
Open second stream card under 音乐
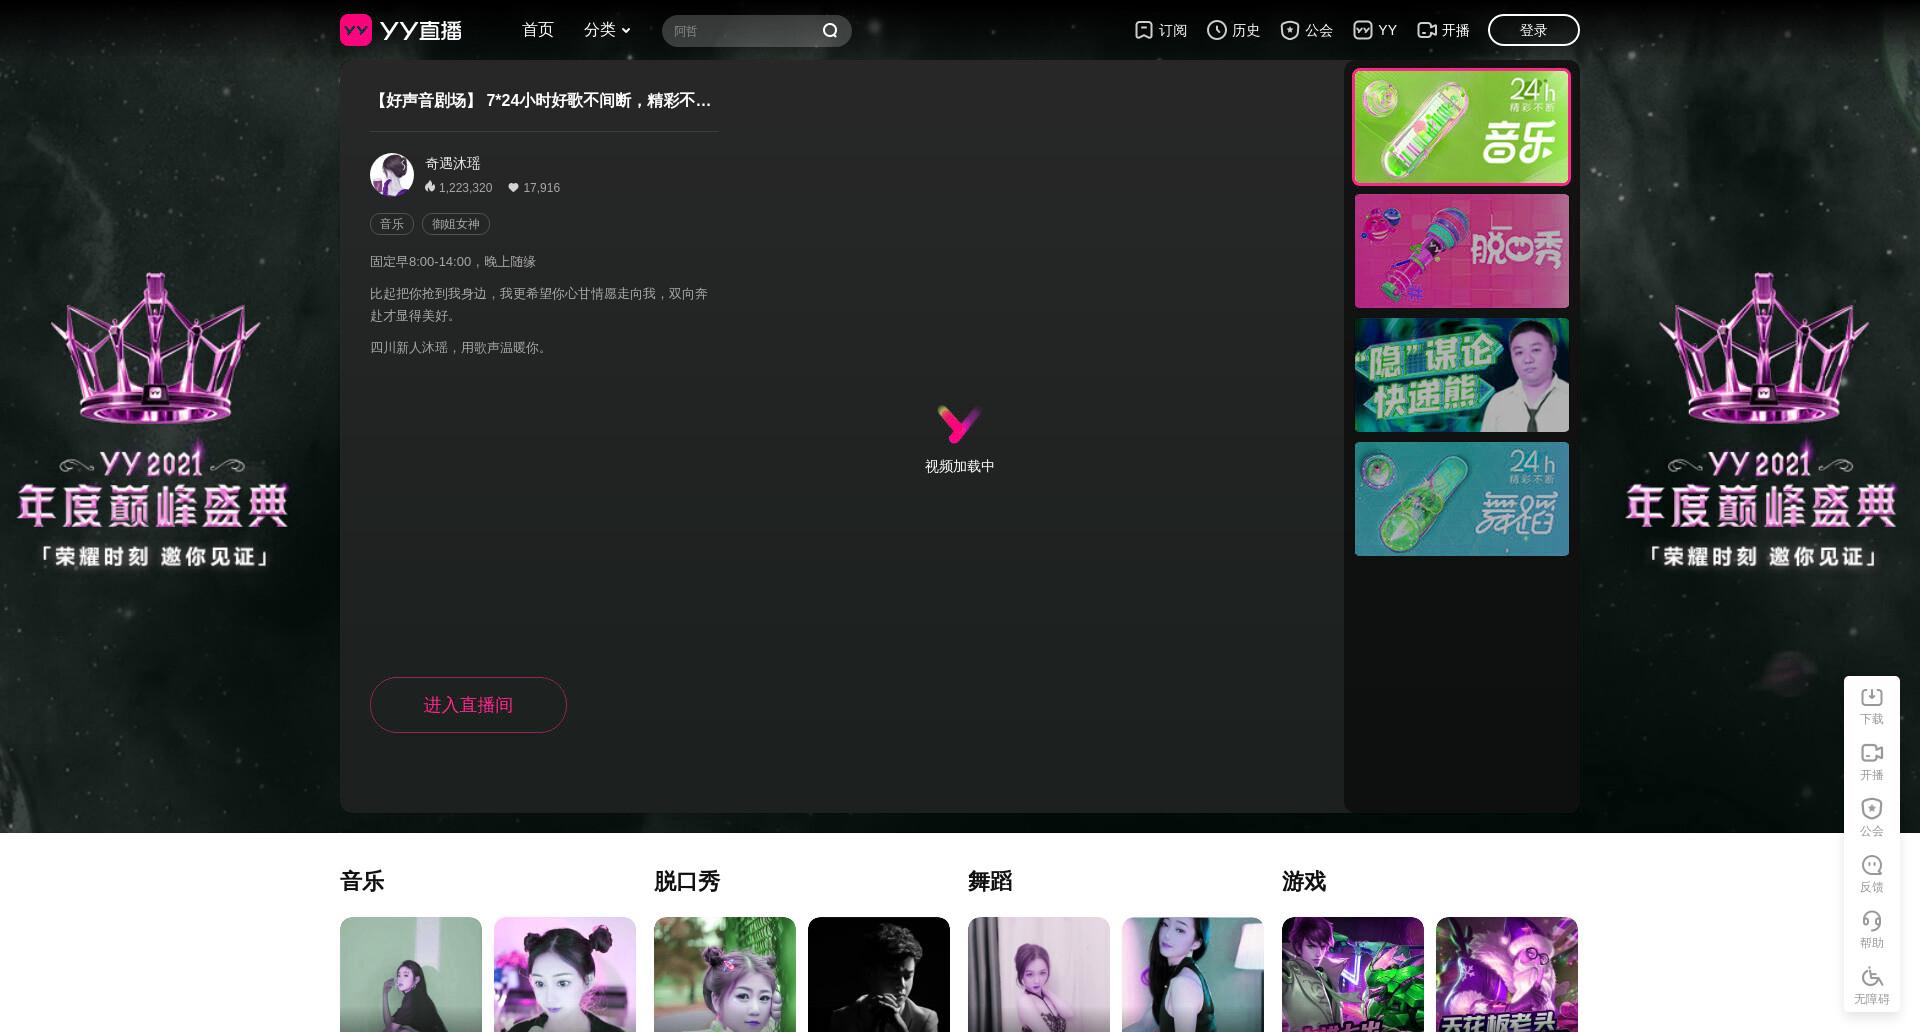(565, 974)
